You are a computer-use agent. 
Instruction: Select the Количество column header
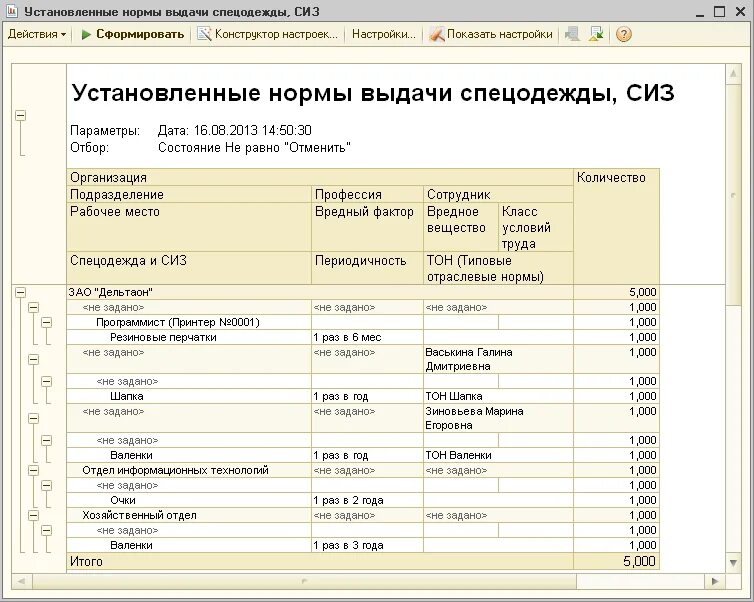tap(616, 226)
